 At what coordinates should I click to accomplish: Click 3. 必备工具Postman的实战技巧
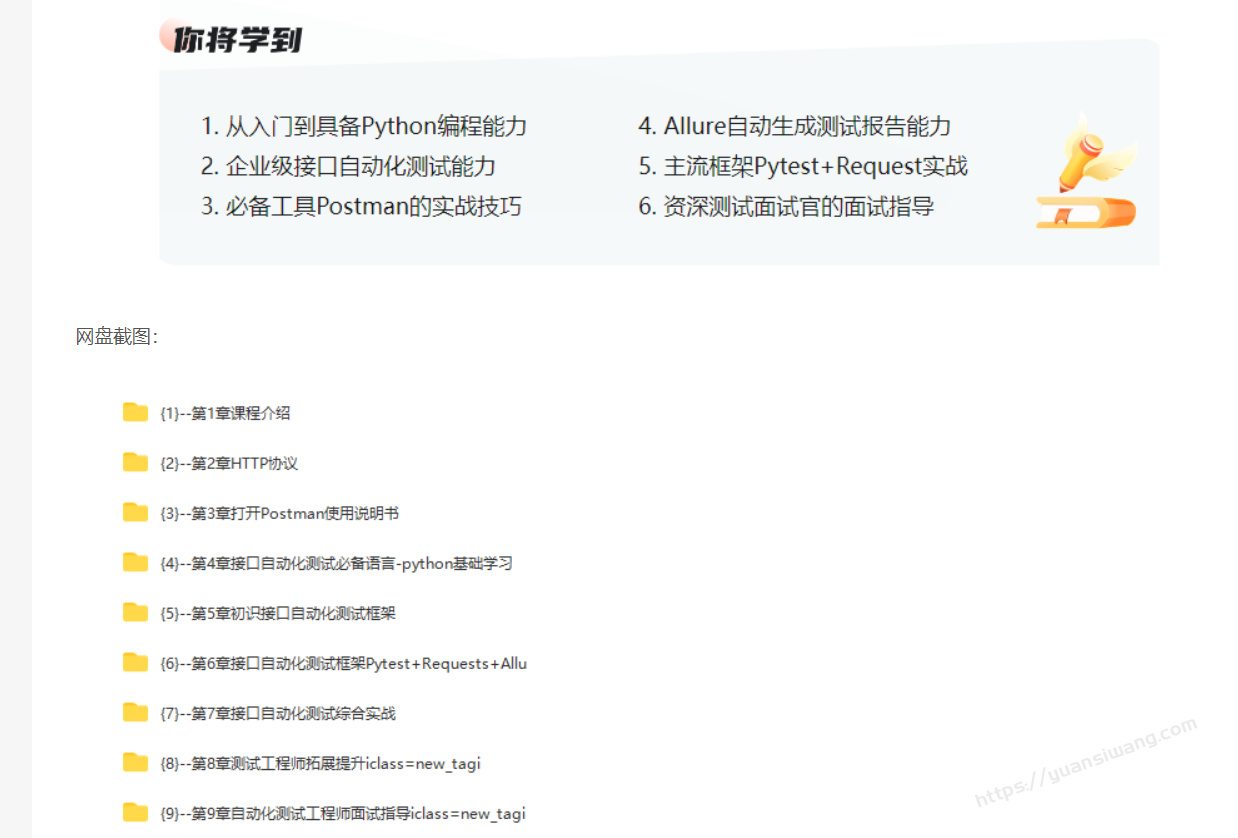pyautogui.click(x=361, y=207)
